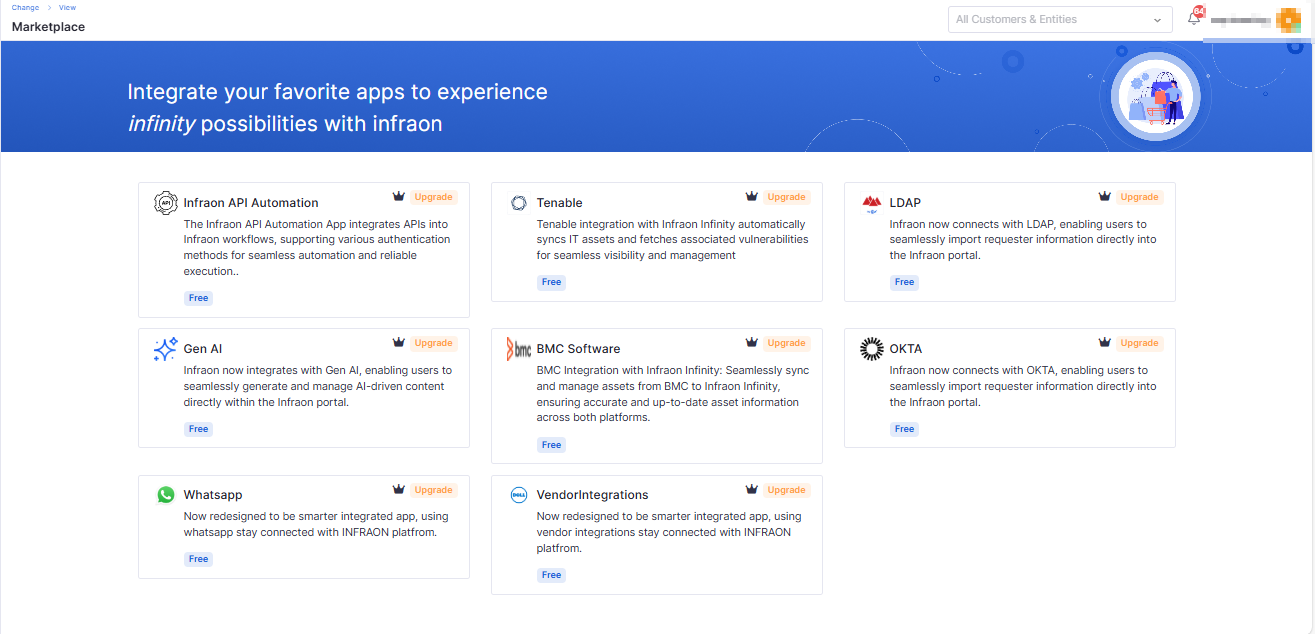Image resolution: width=1315 pixels, height=634 pixels.
Task: Click Upgrade on the Gen AI card
Action: 433,343
